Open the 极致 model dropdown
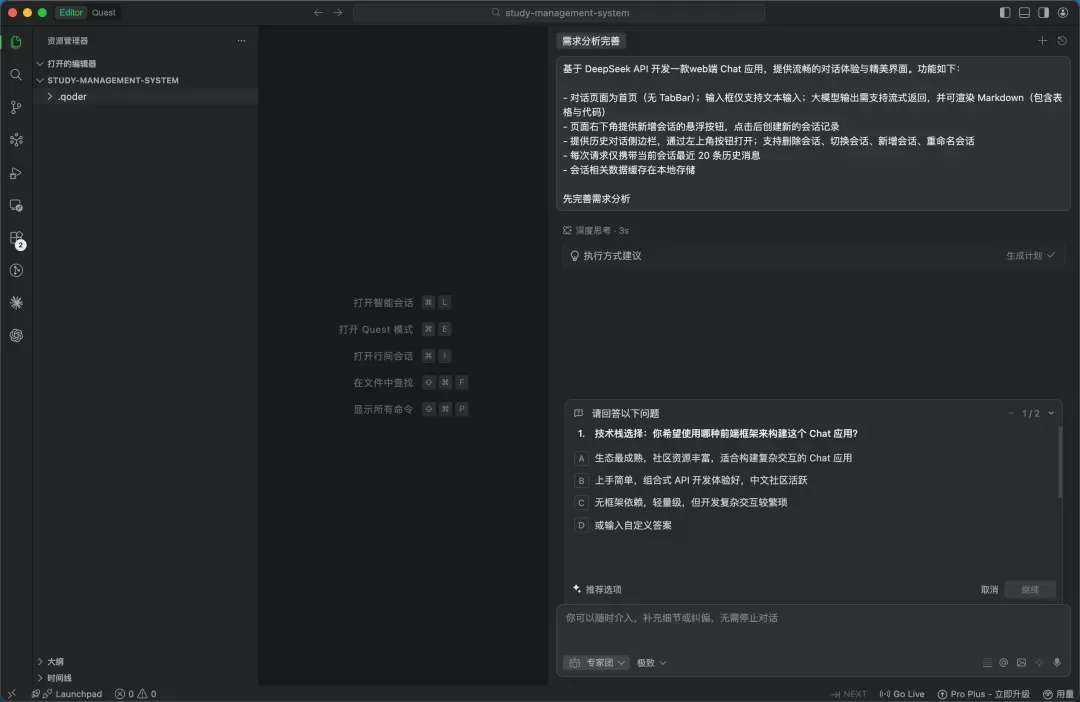Image resolution: width=1080 pixels, height=702 pixels. click(x=651, y=663)
